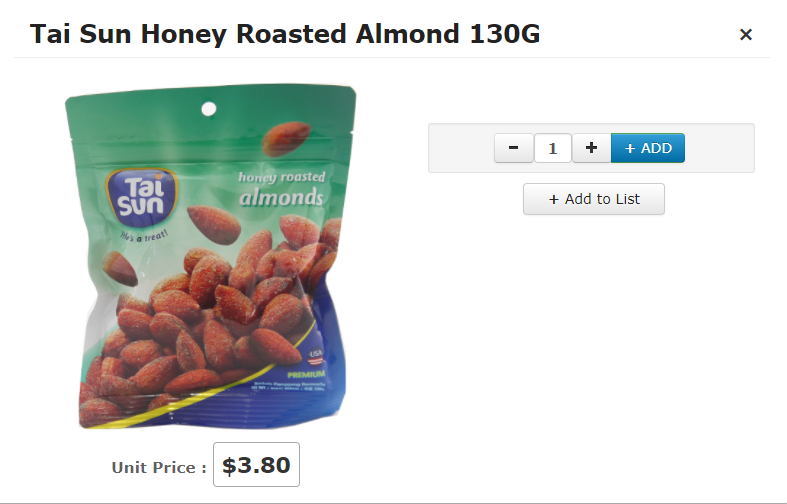The image size is (787, 504).
Task: Focus the quantity field showing 1
Action: point(553,148)
